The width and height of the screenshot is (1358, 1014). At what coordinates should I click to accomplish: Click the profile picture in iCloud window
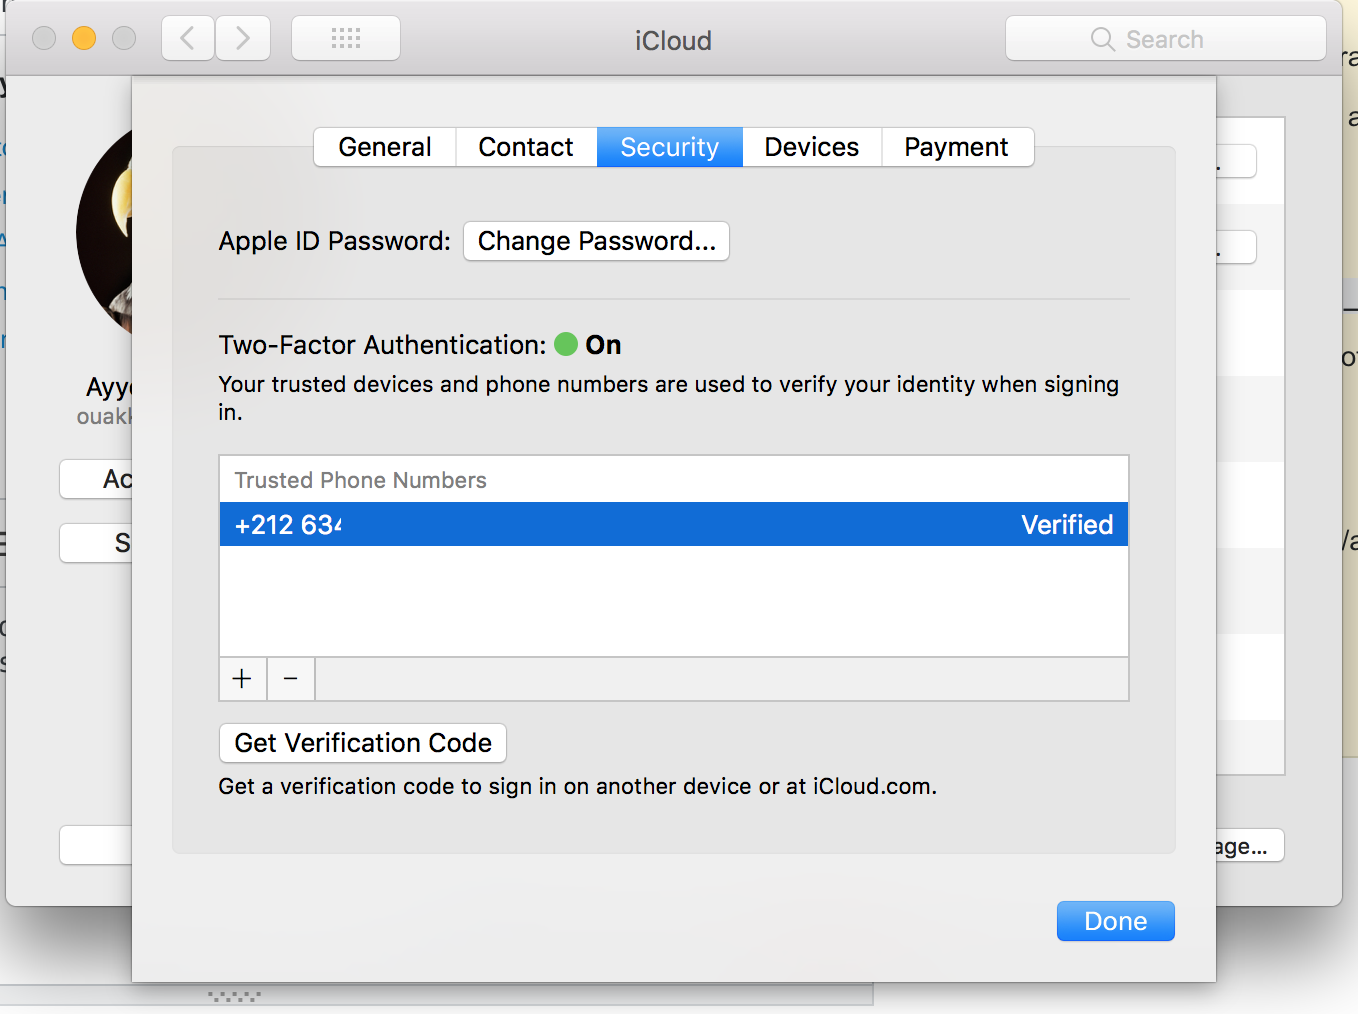click(x=104, y=232)
